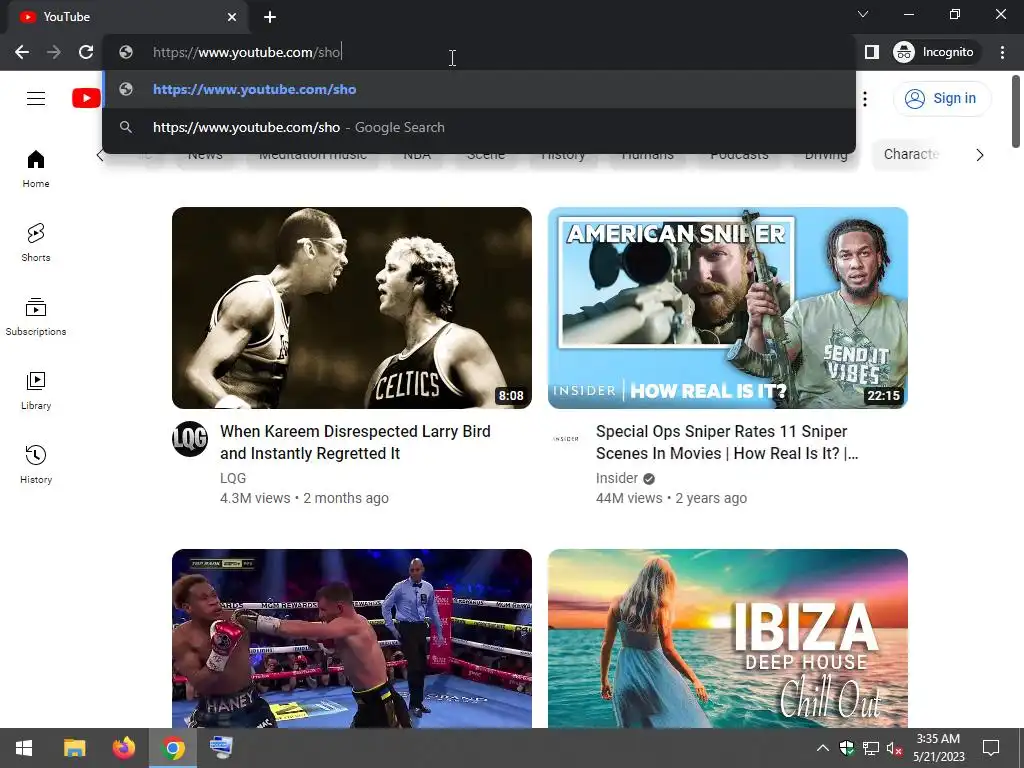Open Chrome side panel icon
Image resolution: width=1024 pixels, height=768 pixels.
[872, 52]
